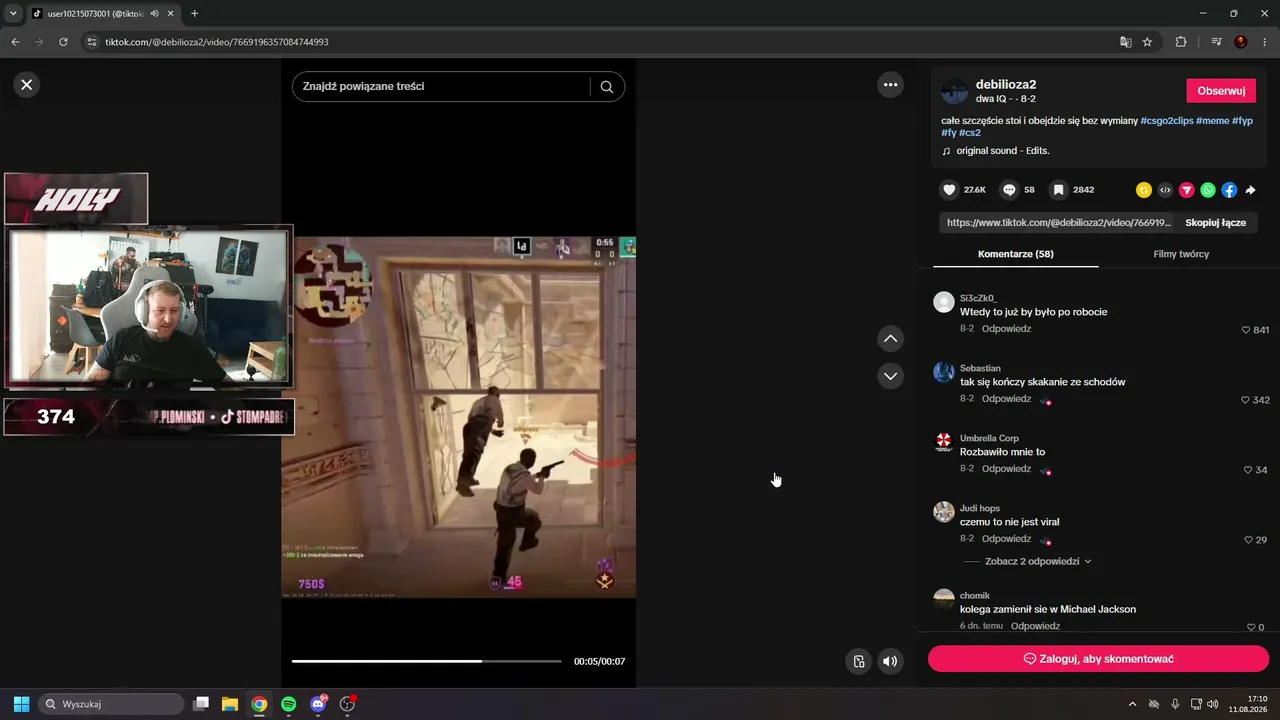Image resolution: width=1280 pixels, height=720 pixels.
Task: Open comments via the speech bubble icon
Action: pyautogui.click(x=1010, y=190)
